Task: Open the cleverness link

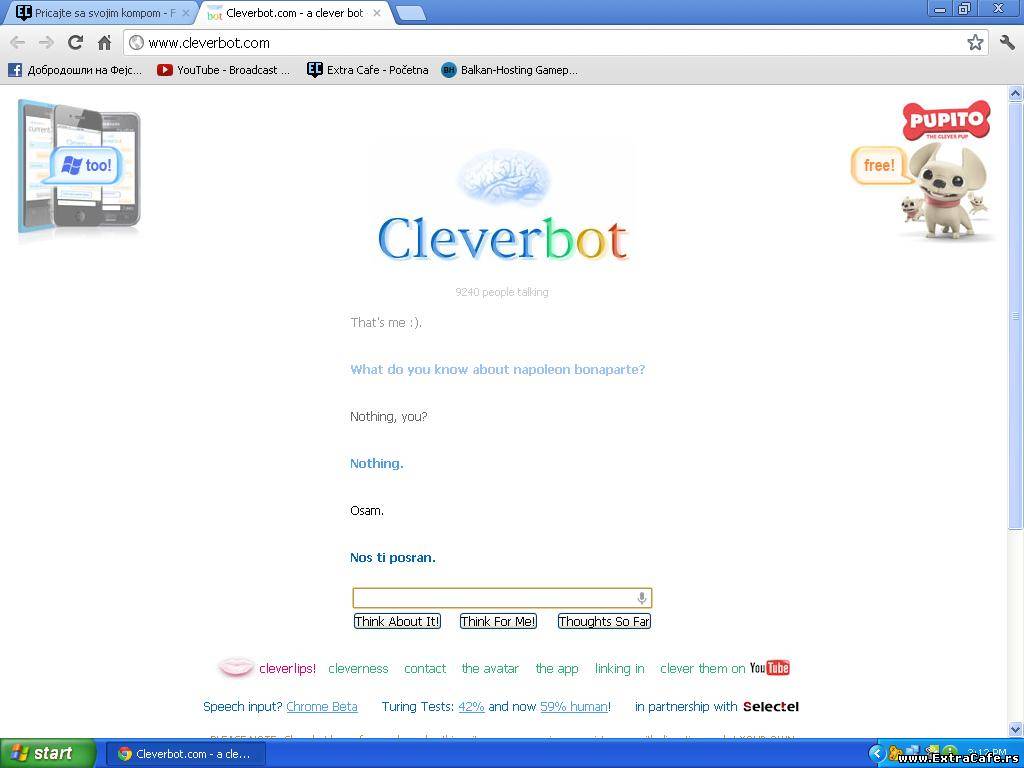Action: point(358,668)
